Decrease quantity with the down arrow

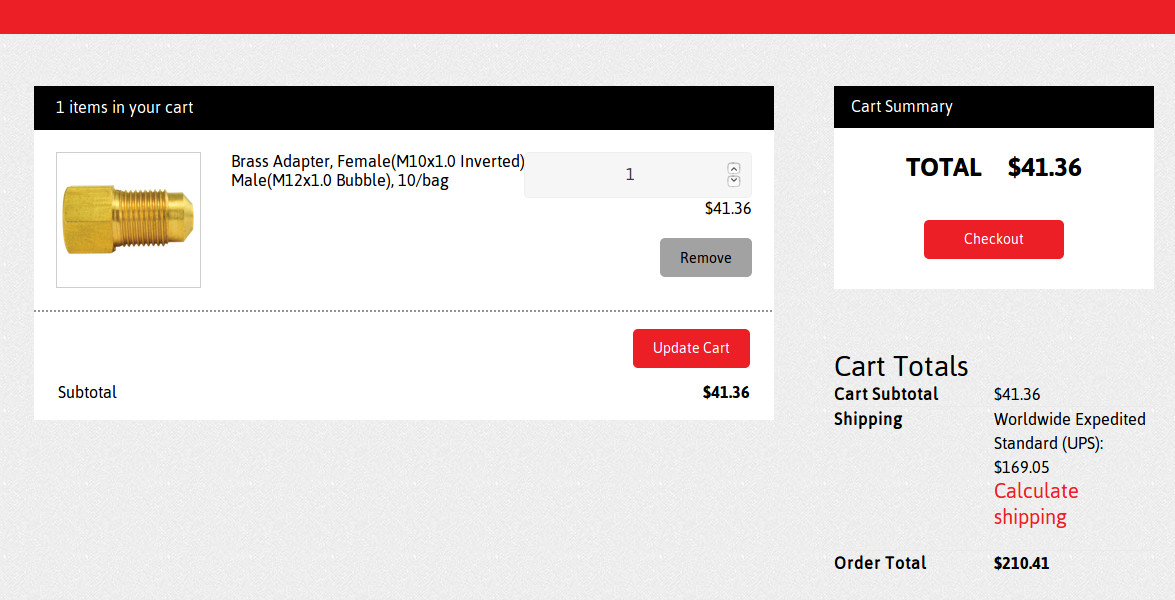(733, 181)
